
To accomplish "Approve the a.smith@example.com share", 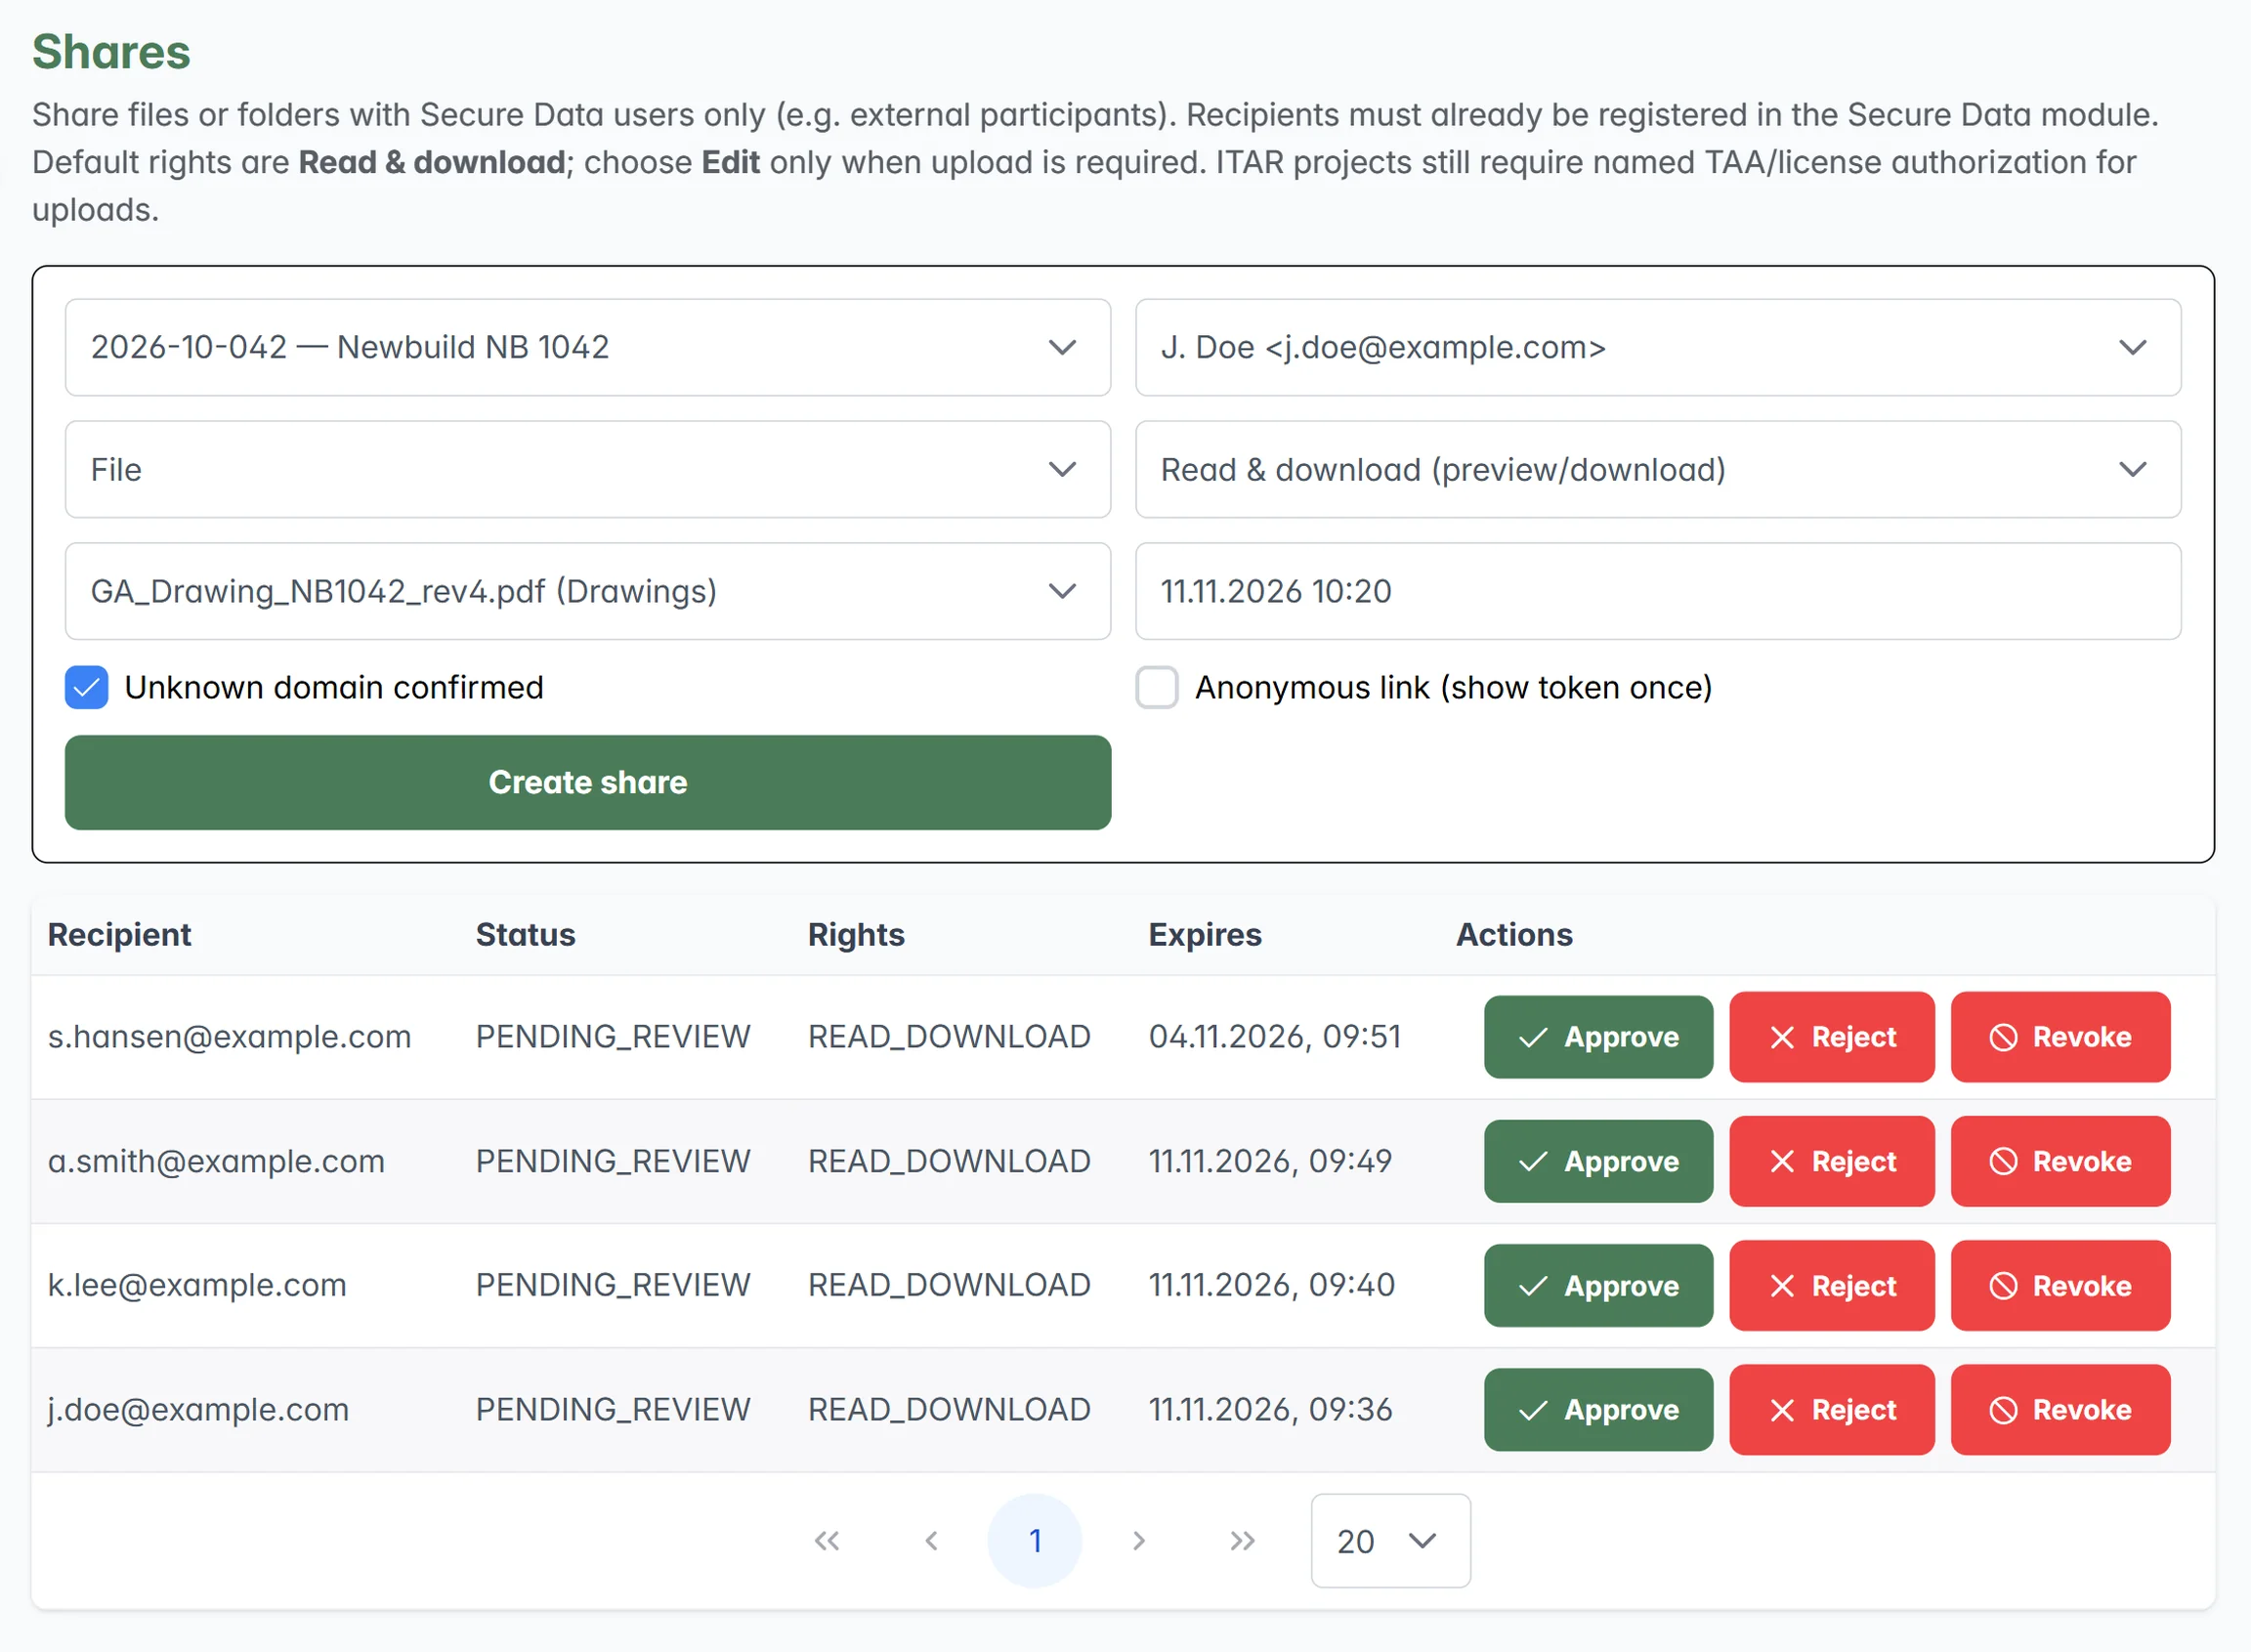I will coord(1598,1161).
